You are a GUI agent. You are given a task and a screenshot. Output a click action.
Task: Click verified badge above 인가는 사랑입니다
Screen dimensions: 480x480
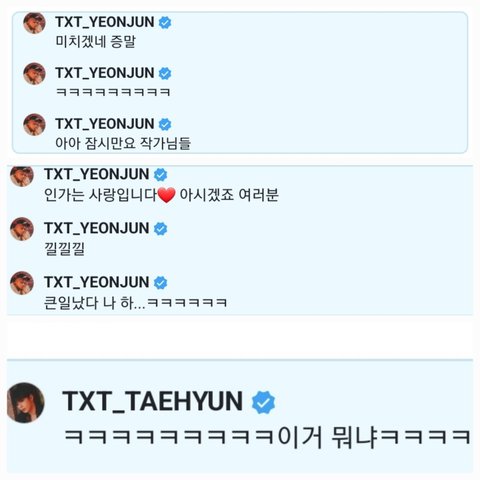pos(160,175)
